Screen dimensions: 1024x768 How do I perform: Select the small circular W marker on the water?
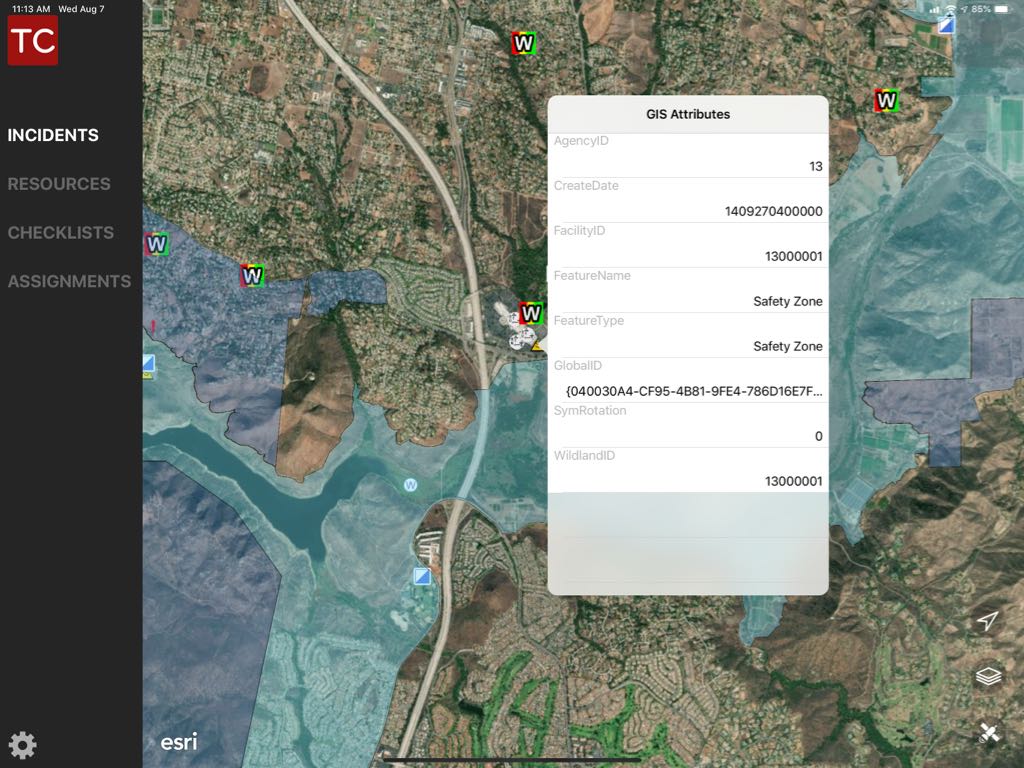(410, 485)
